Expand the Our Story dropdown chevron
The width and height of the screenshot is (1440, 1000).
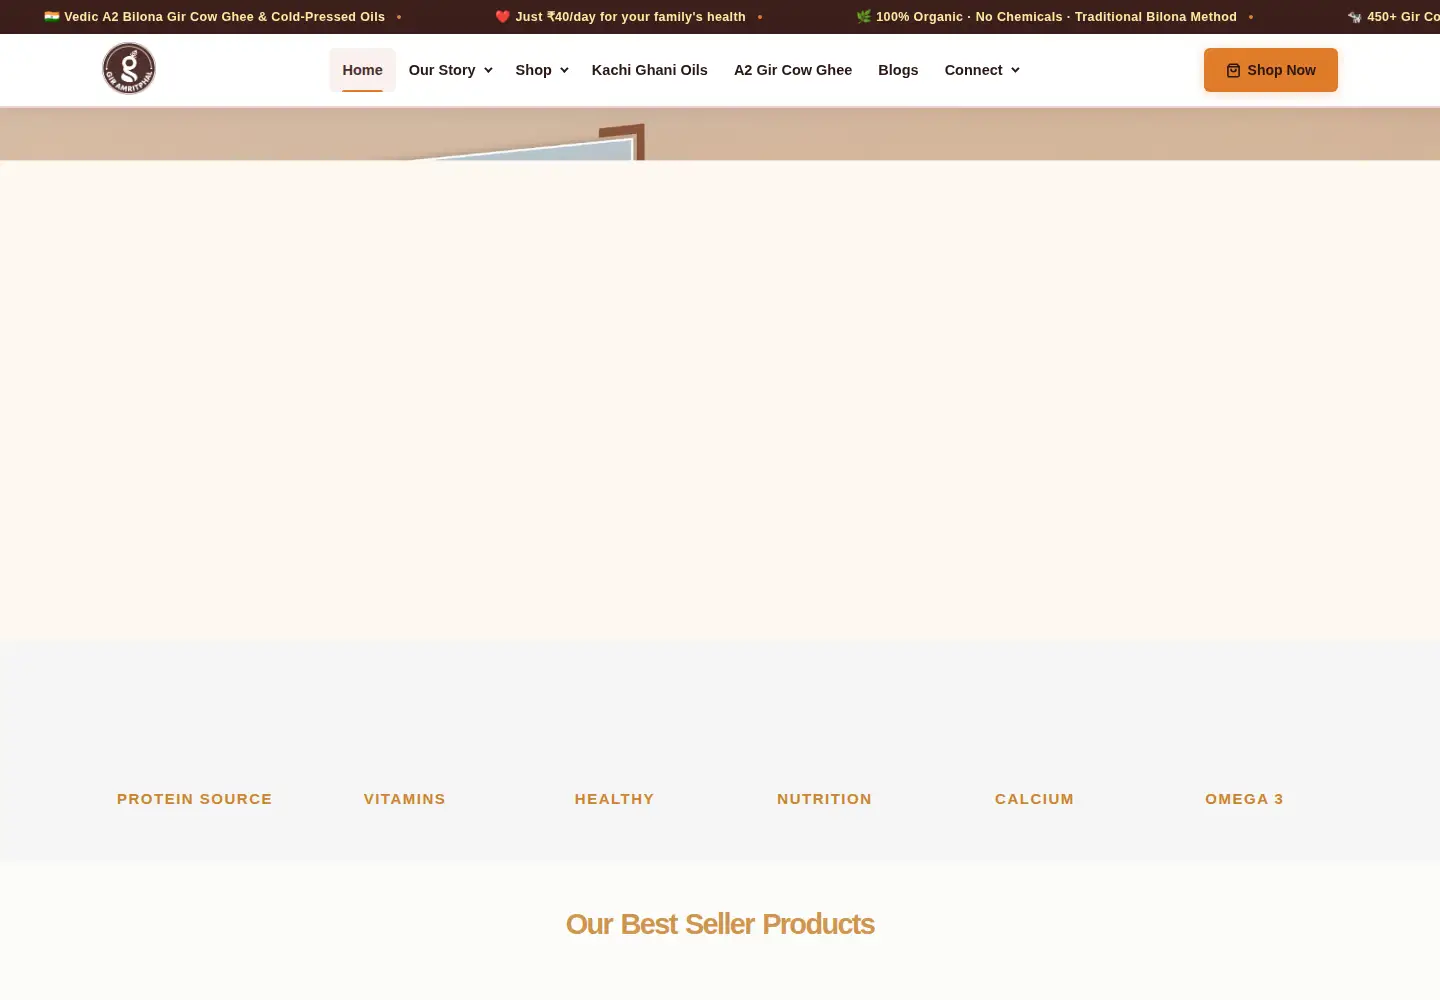pyautogui.click(x=488, y=70)
